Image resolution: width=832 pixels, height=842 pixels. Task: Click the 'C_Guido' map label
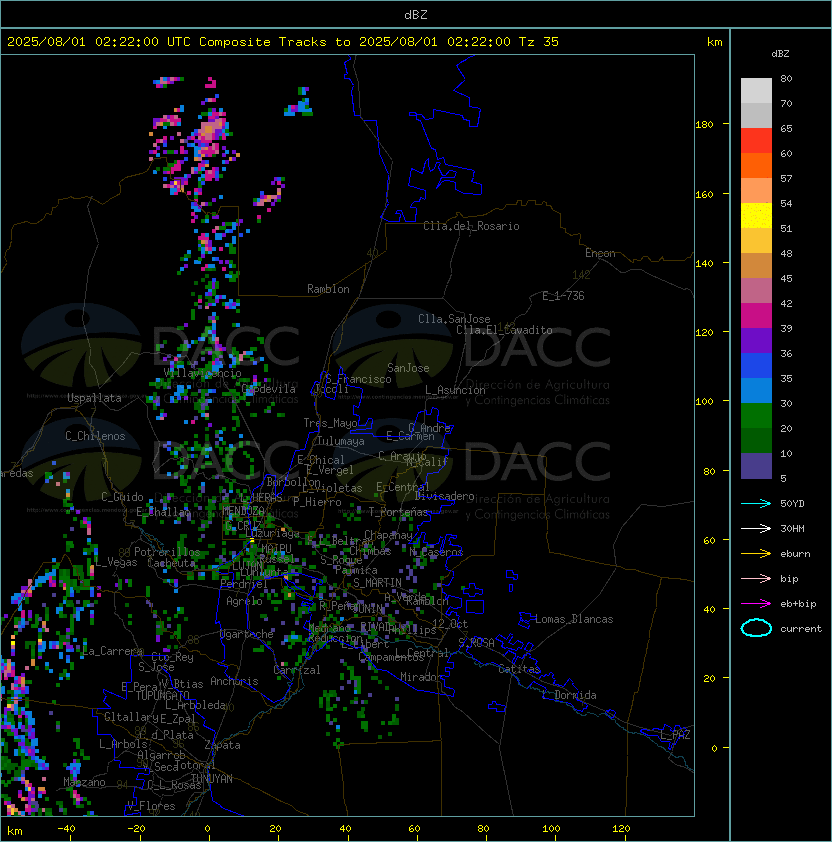[122, 497]
